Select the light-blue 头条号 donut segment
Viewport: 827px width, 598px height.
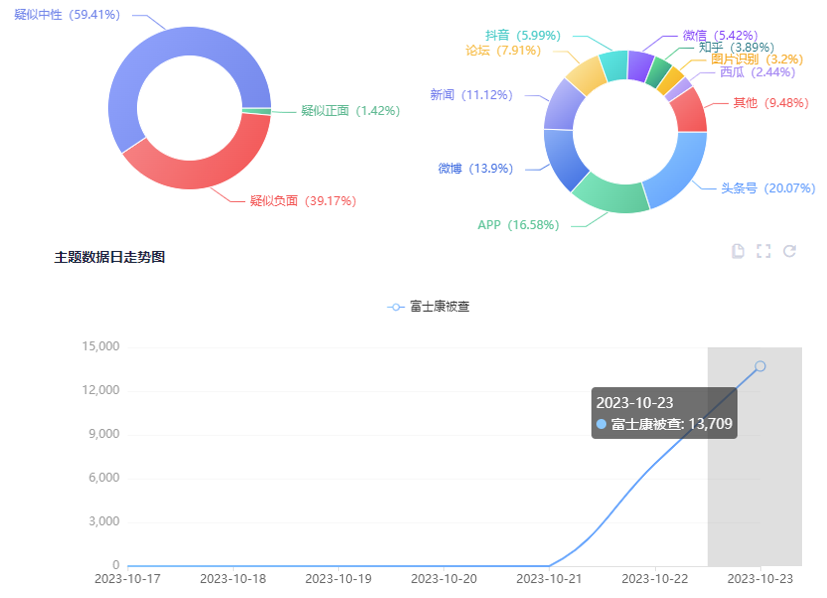pyautogui.click(x=678, y=165)
